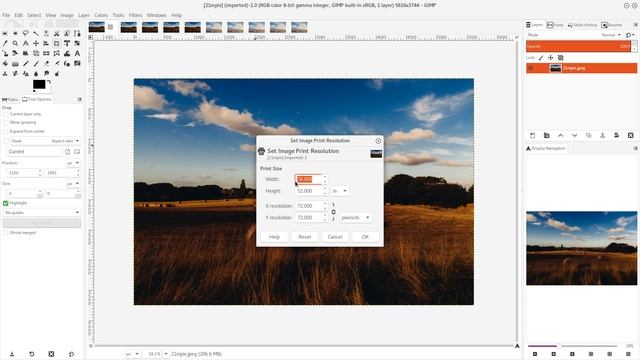
Task: Open pixels/in resolution unit dropdown
Action: click(356, 218)
